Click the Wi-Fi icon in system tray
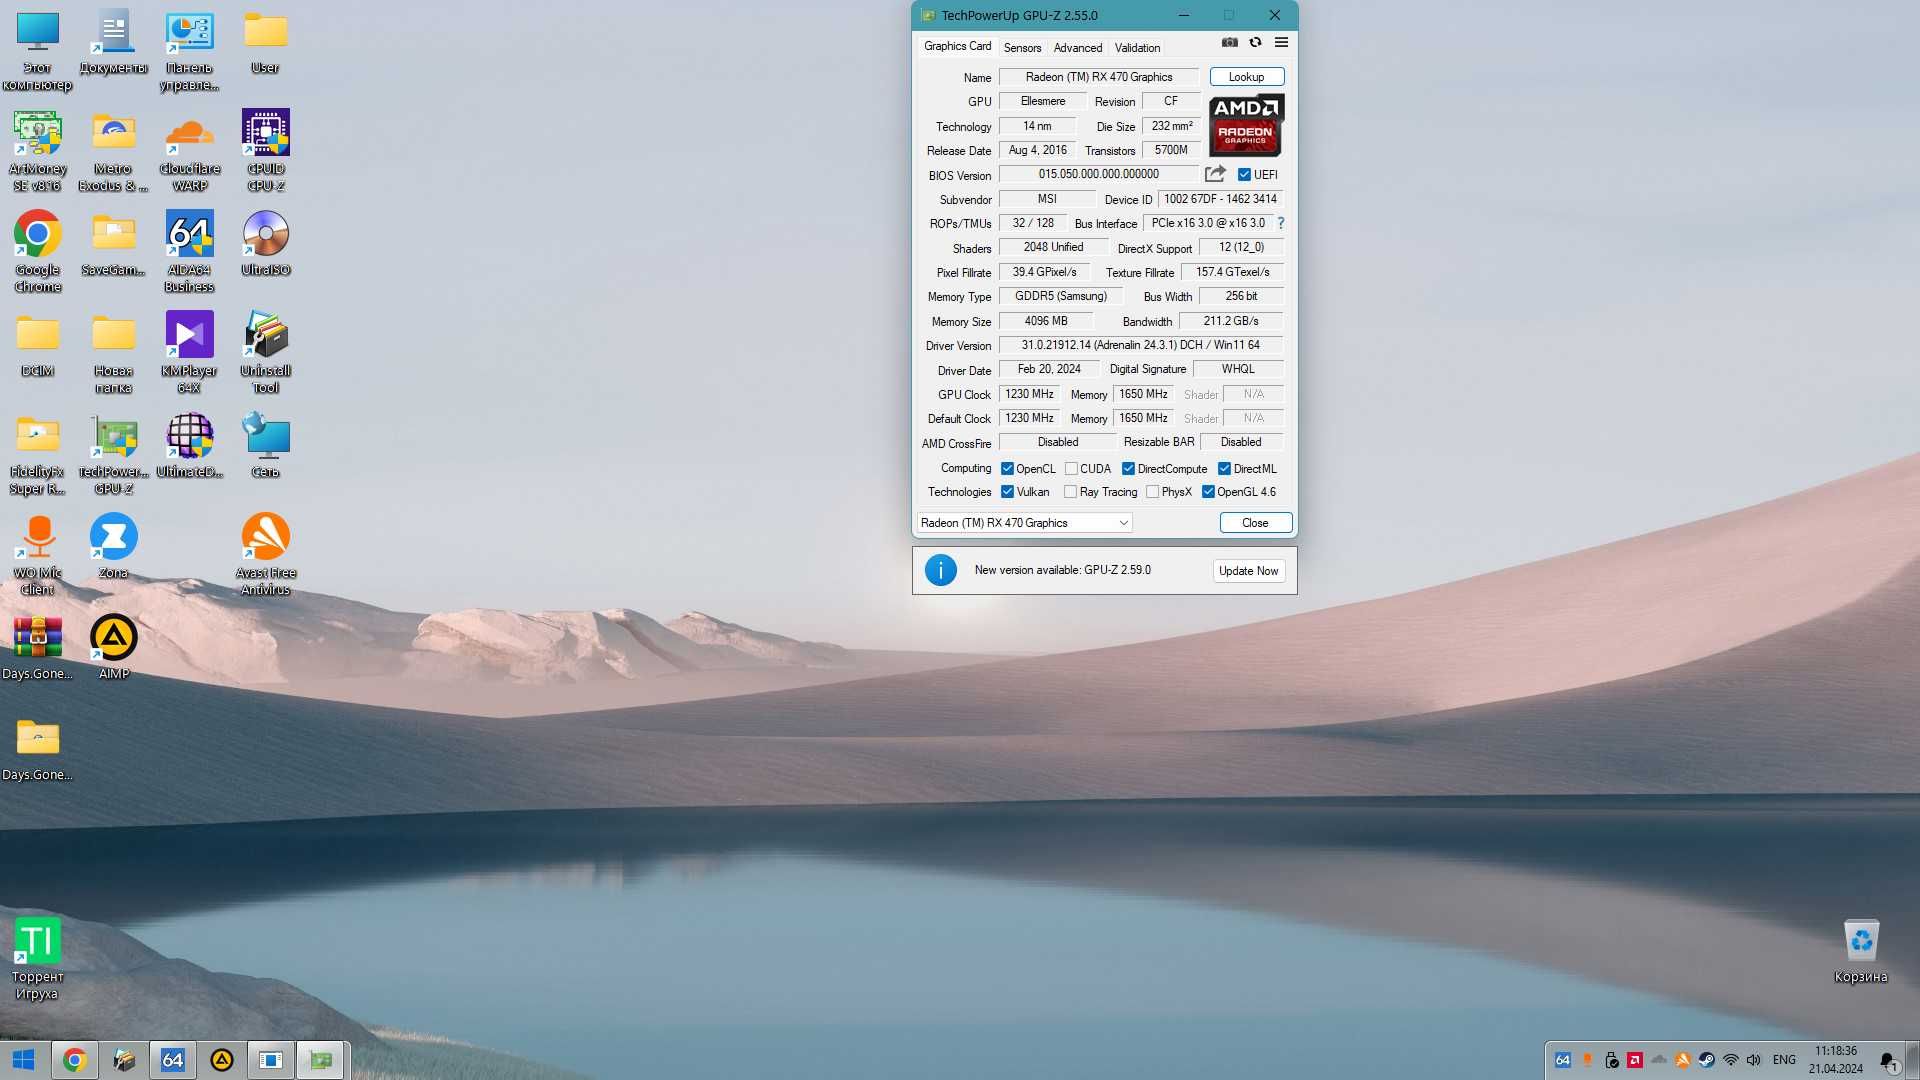Screen dimensions: 1920x1080 pyautogui.click(x=1730, y=1060)
